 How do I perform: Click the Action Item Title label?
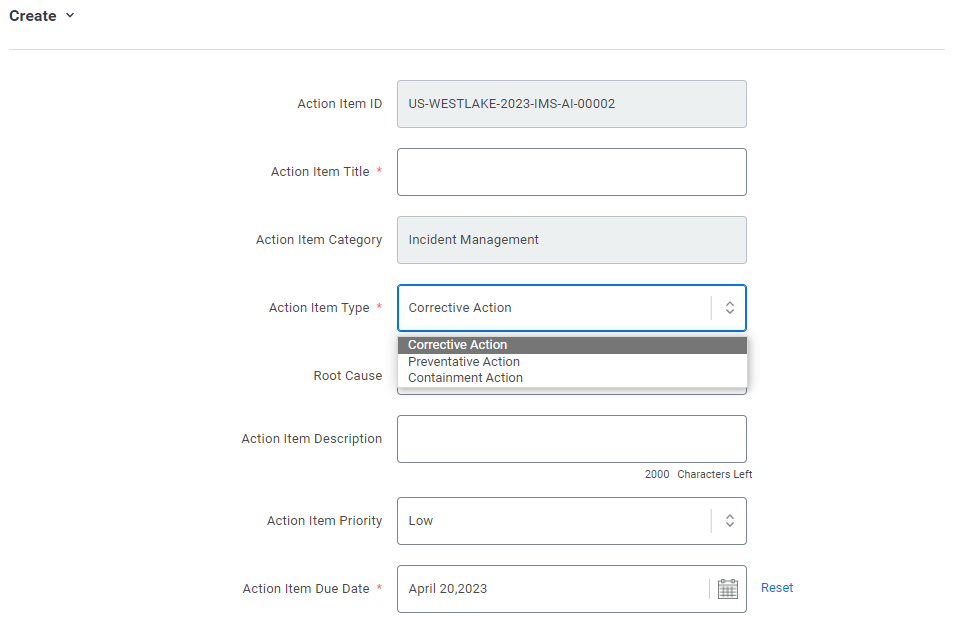point(320,172)
